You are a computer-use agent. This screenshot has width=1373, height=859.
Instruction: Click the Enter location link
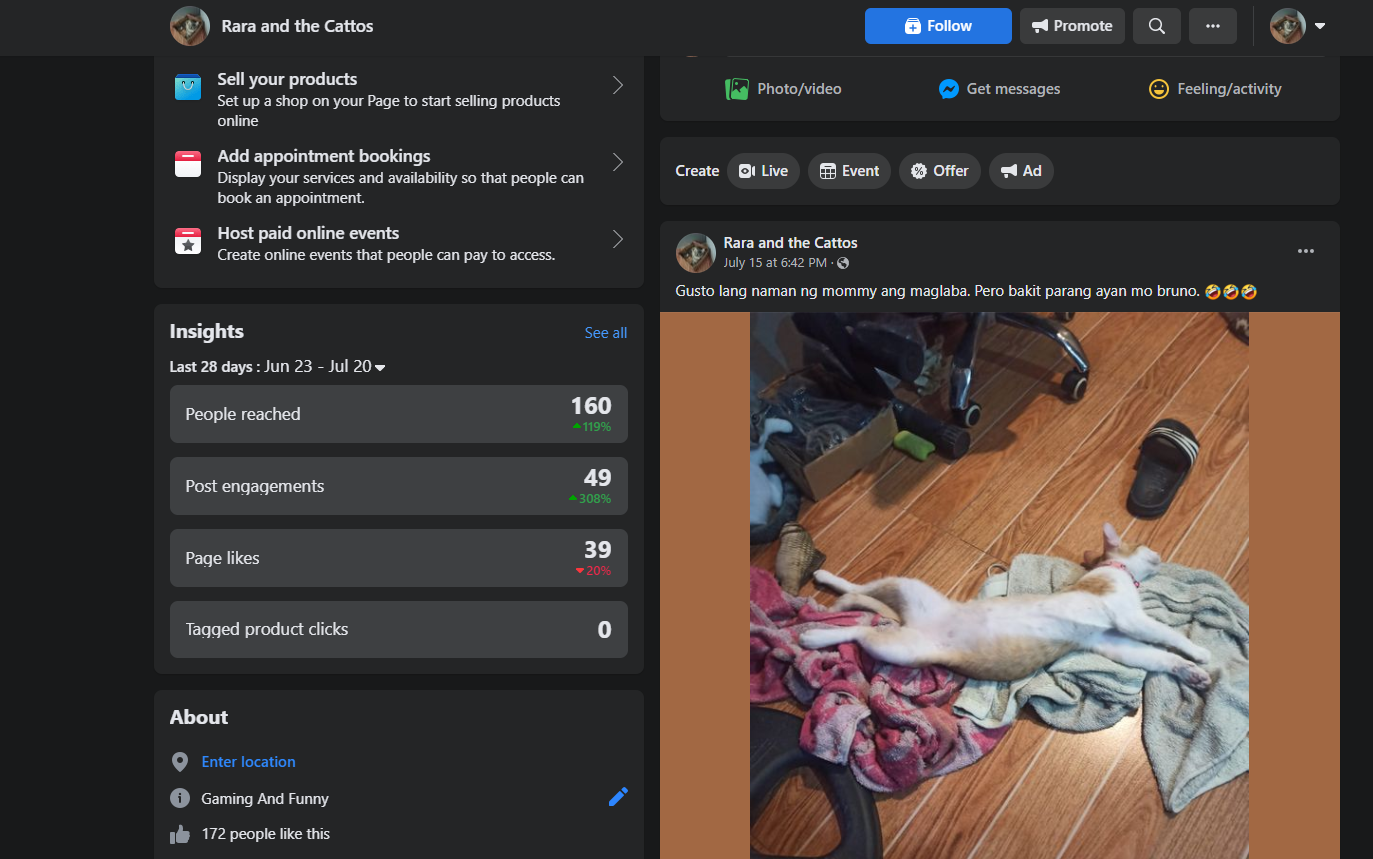[x=248, y=762]
